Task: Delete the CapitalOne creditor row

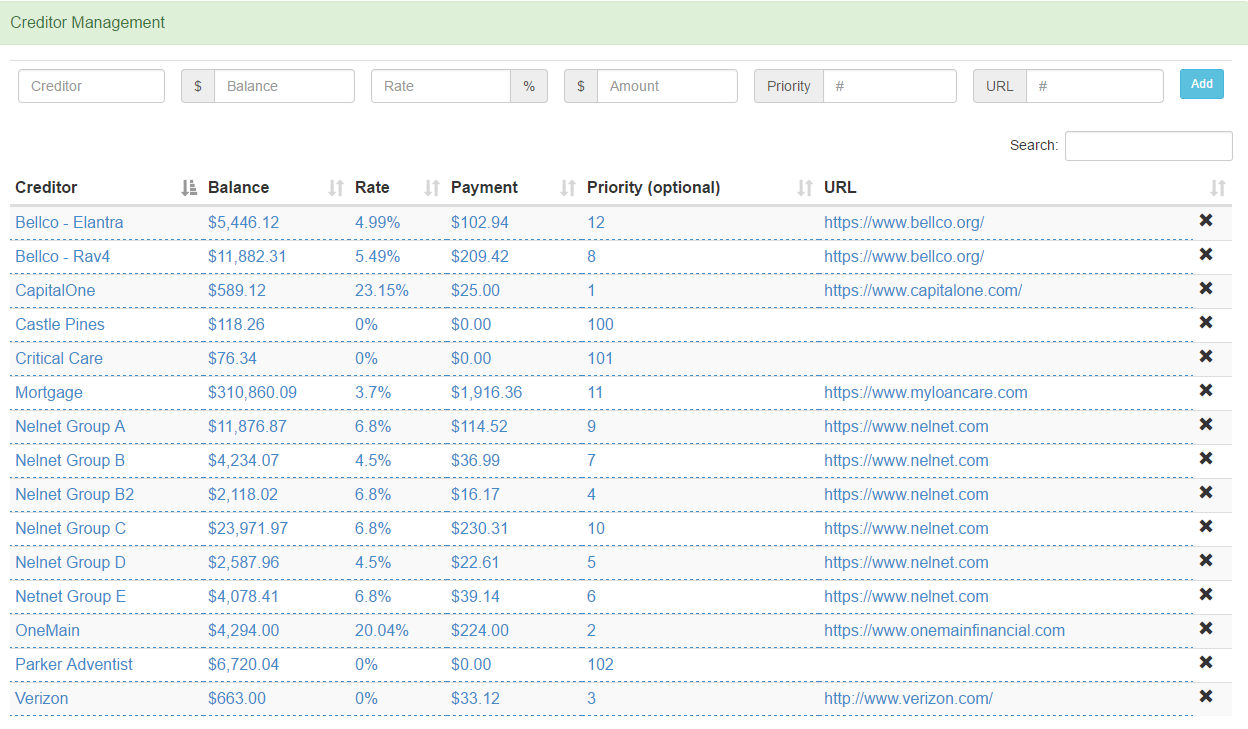Action: 1205,289
